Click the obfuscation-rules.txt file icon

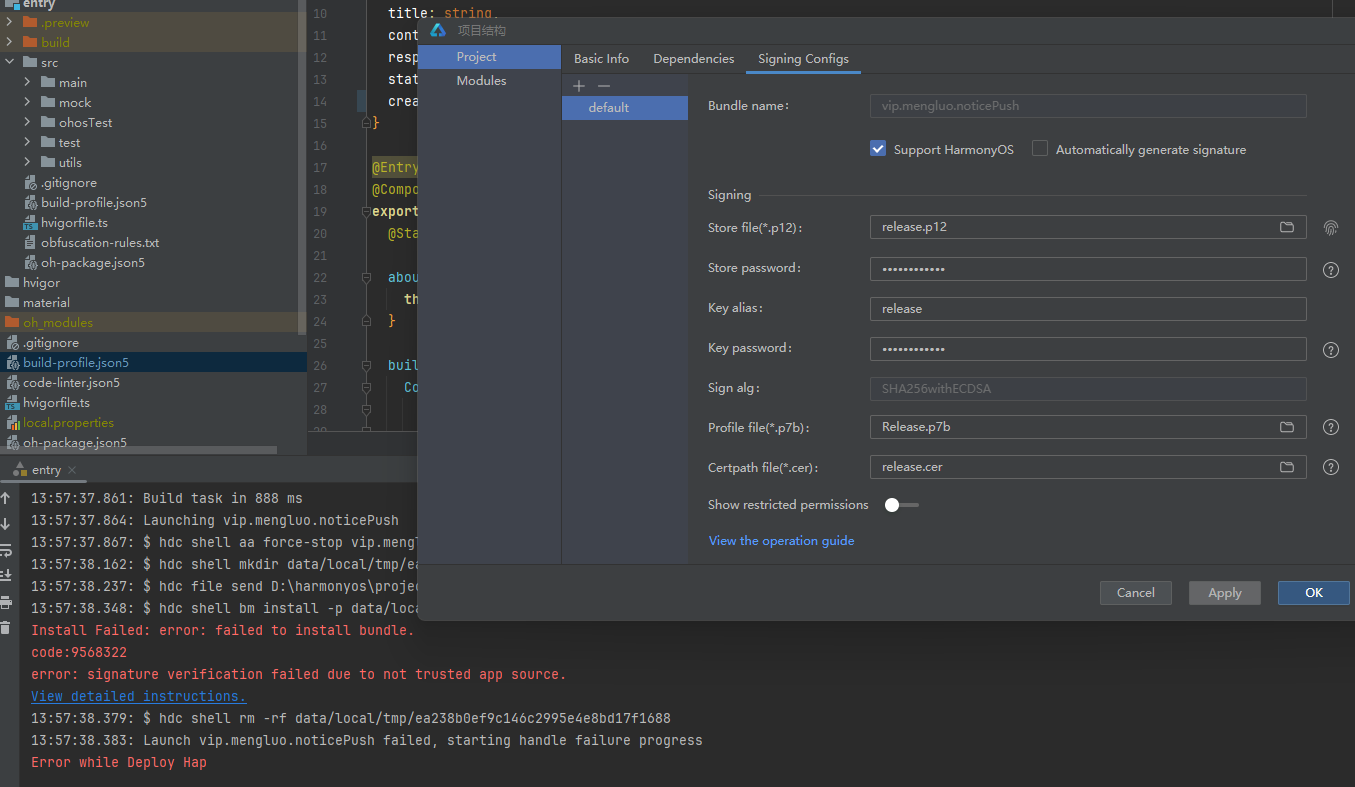(30, 242)
